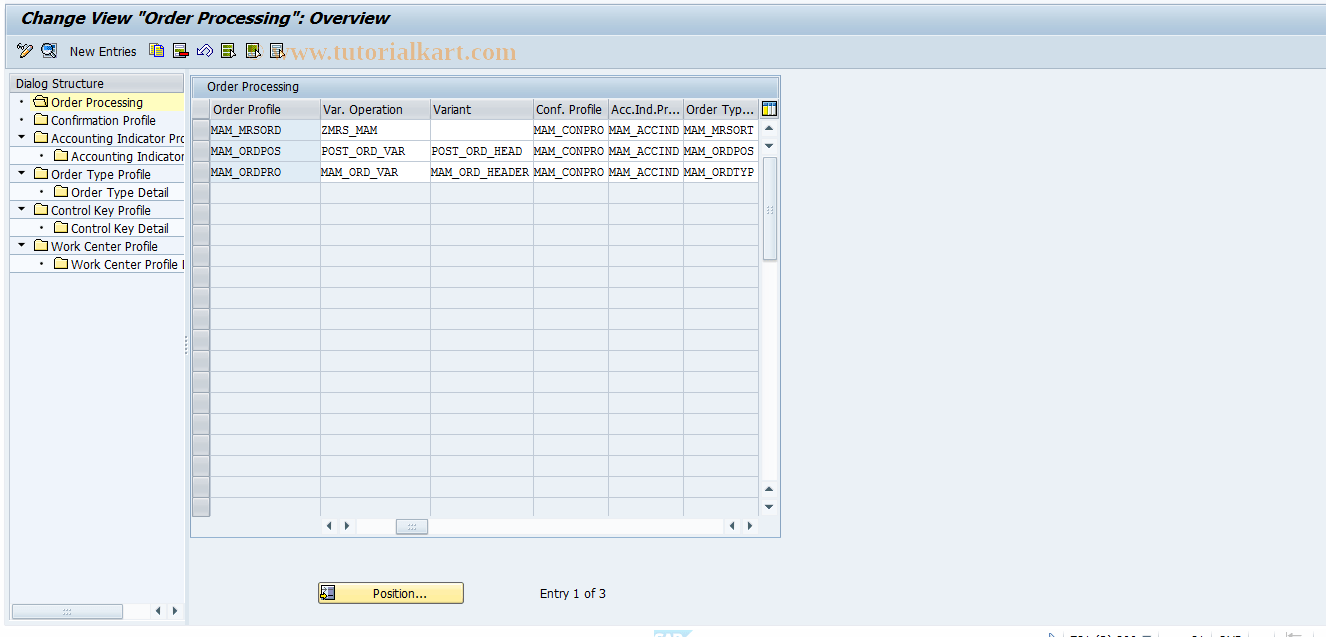Screen dimensions: 1326x637
Task: Collapse the Accounting Indicator Profile node
Action: 19,138
